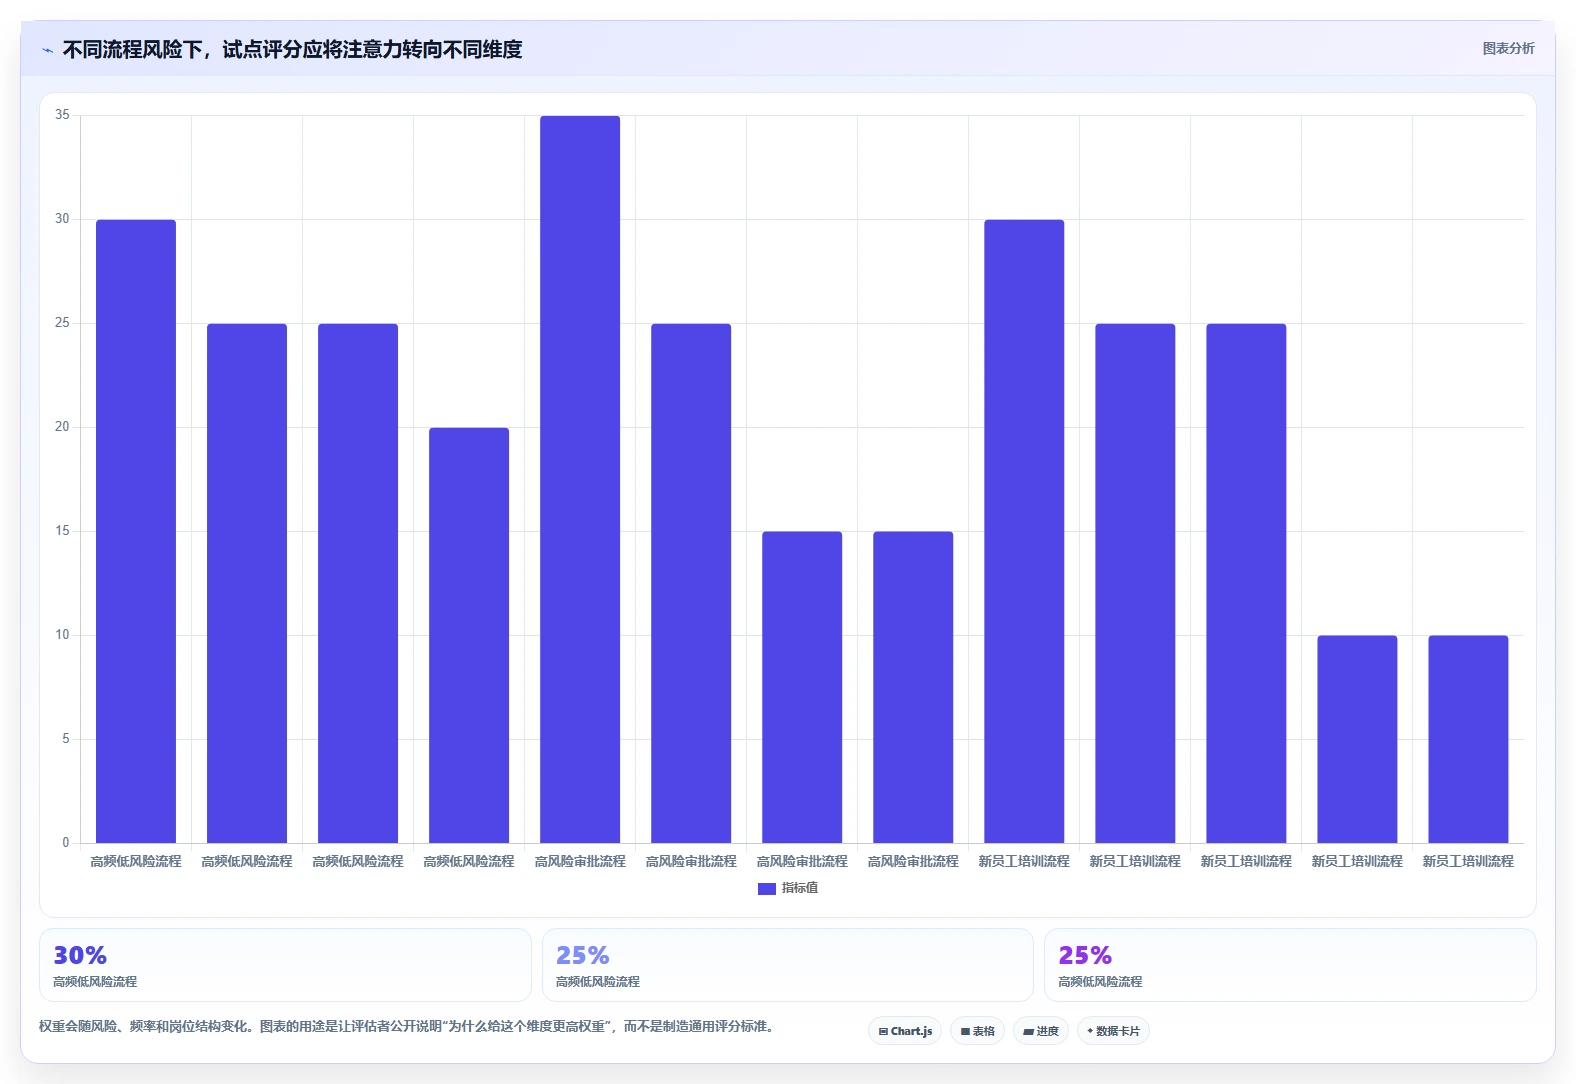Open the 图表分析 label in header
The image size is (1576, 1084).
[x=1508, y=48]
